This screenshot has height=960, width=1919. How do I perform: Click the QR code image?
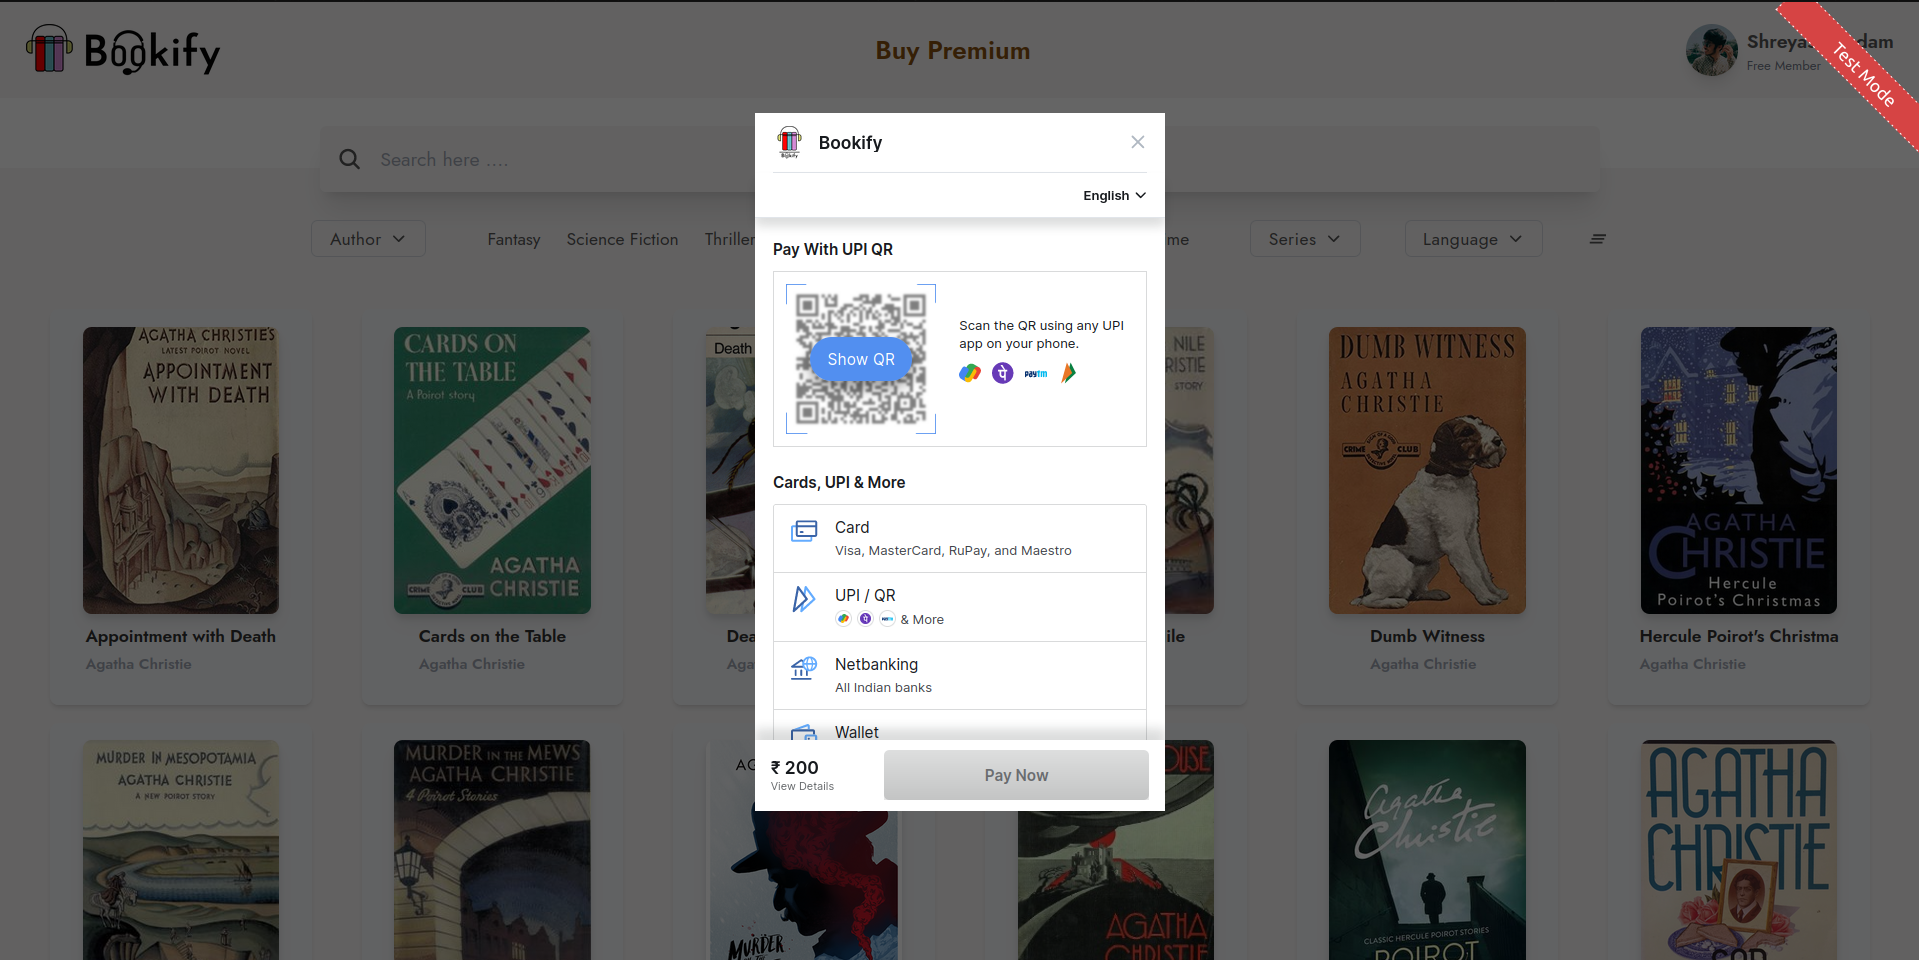click(x=861, y=359)
